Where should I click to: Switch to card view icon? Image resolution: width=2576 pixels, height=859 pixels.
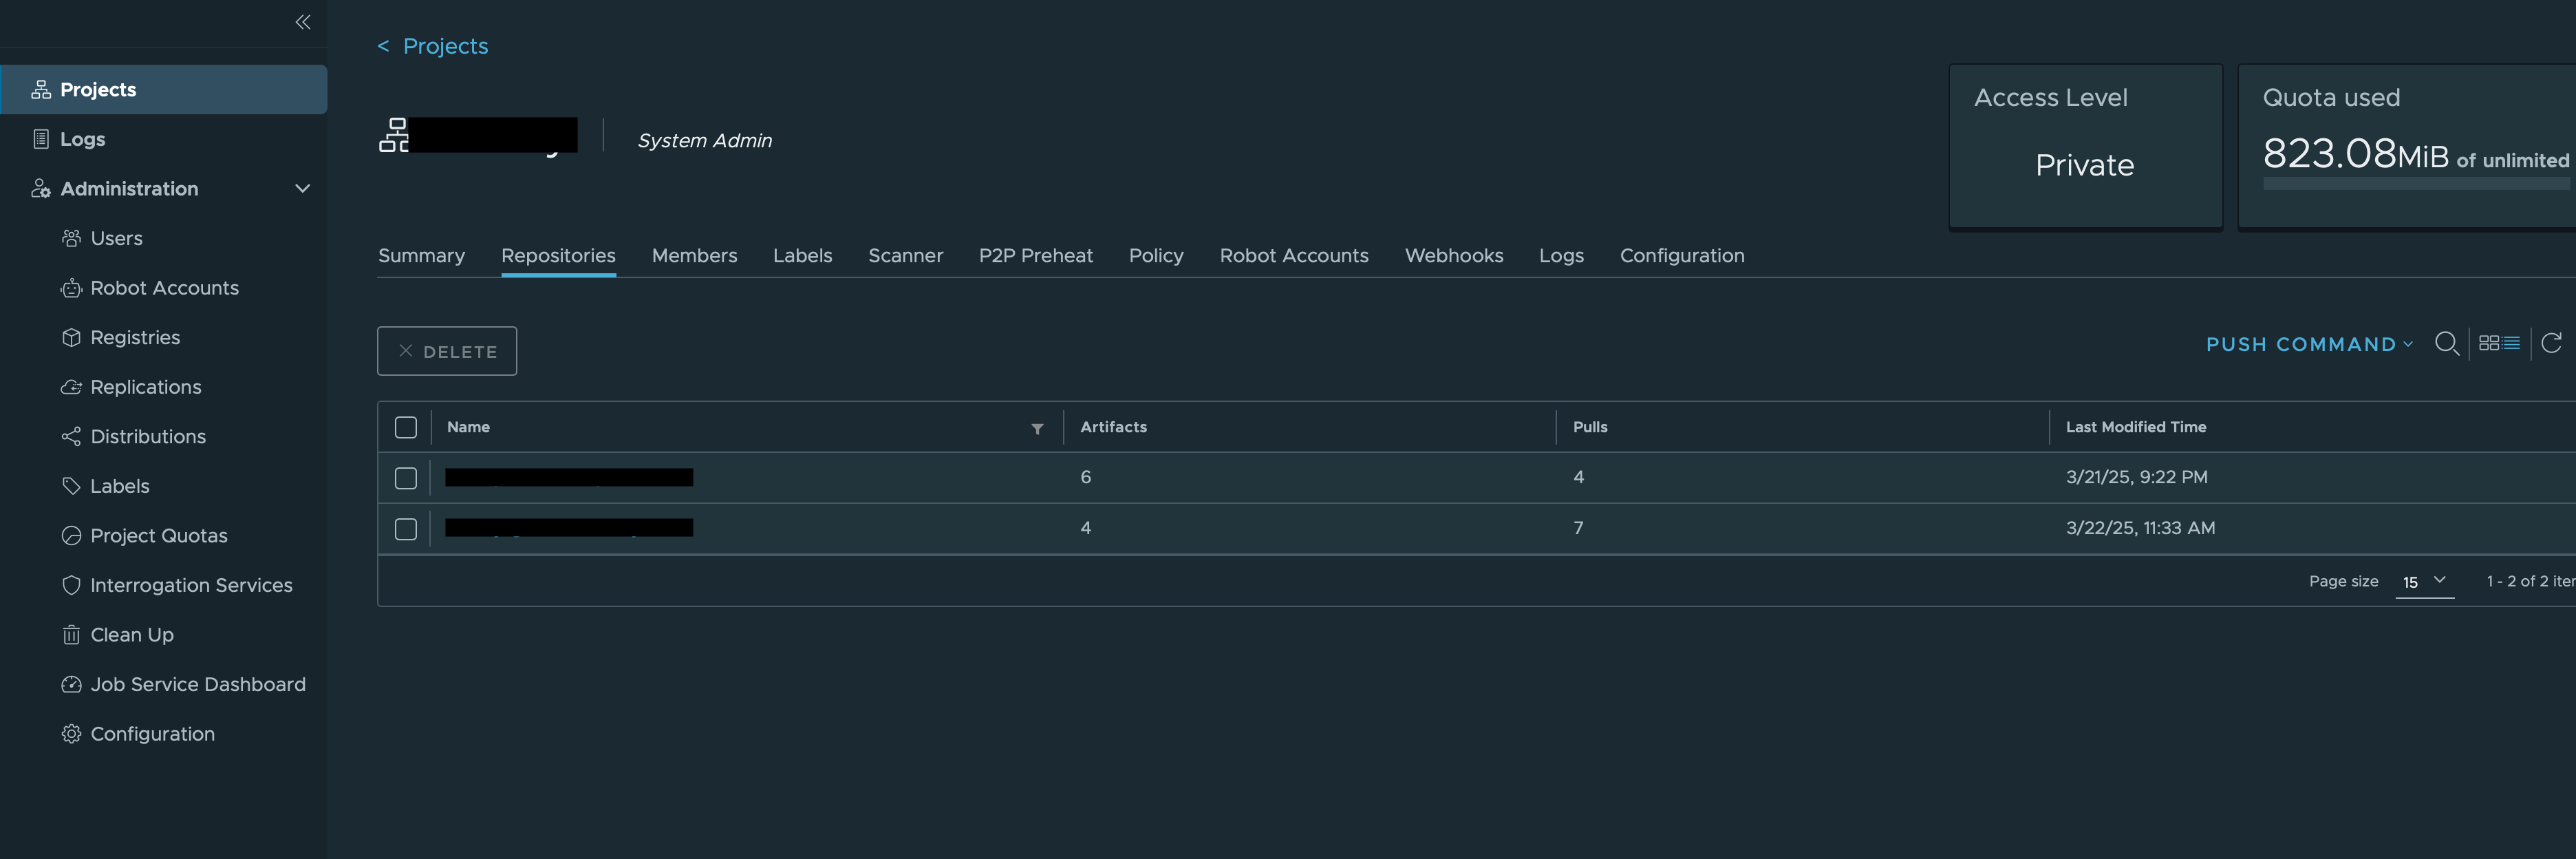pyautogui.click(x=2489, y=343)
